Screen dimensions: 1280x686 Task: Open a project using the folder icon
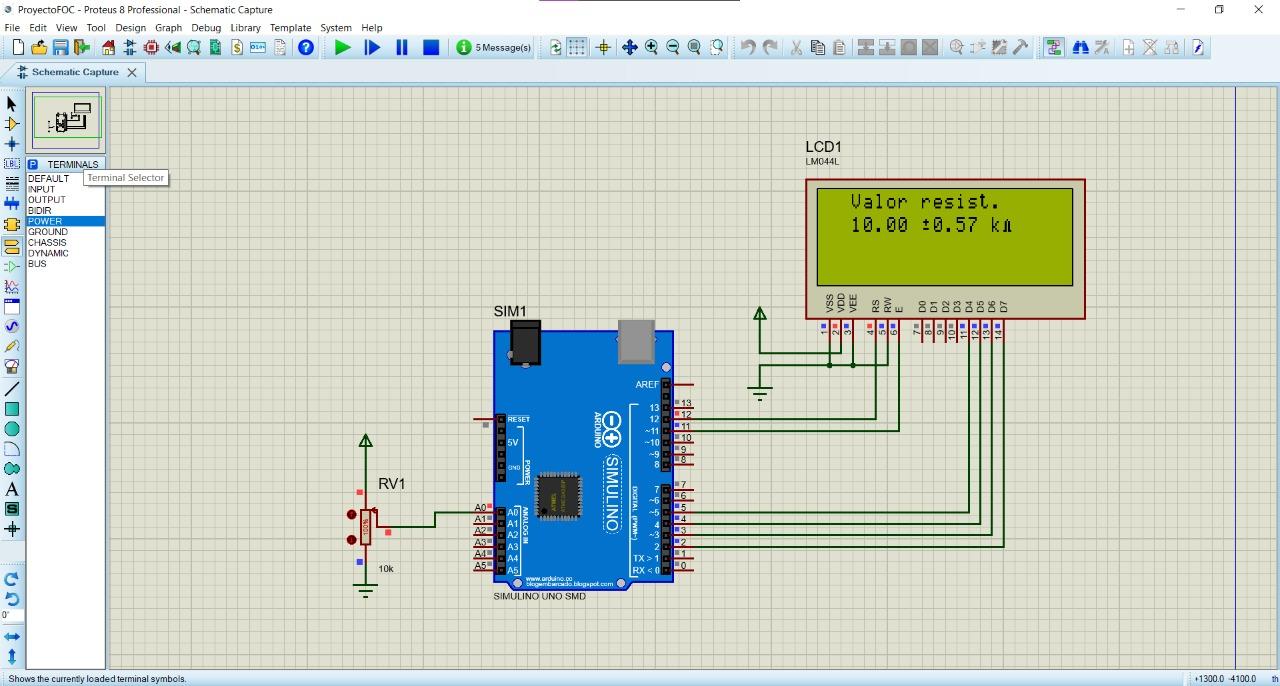click(39, 47)
